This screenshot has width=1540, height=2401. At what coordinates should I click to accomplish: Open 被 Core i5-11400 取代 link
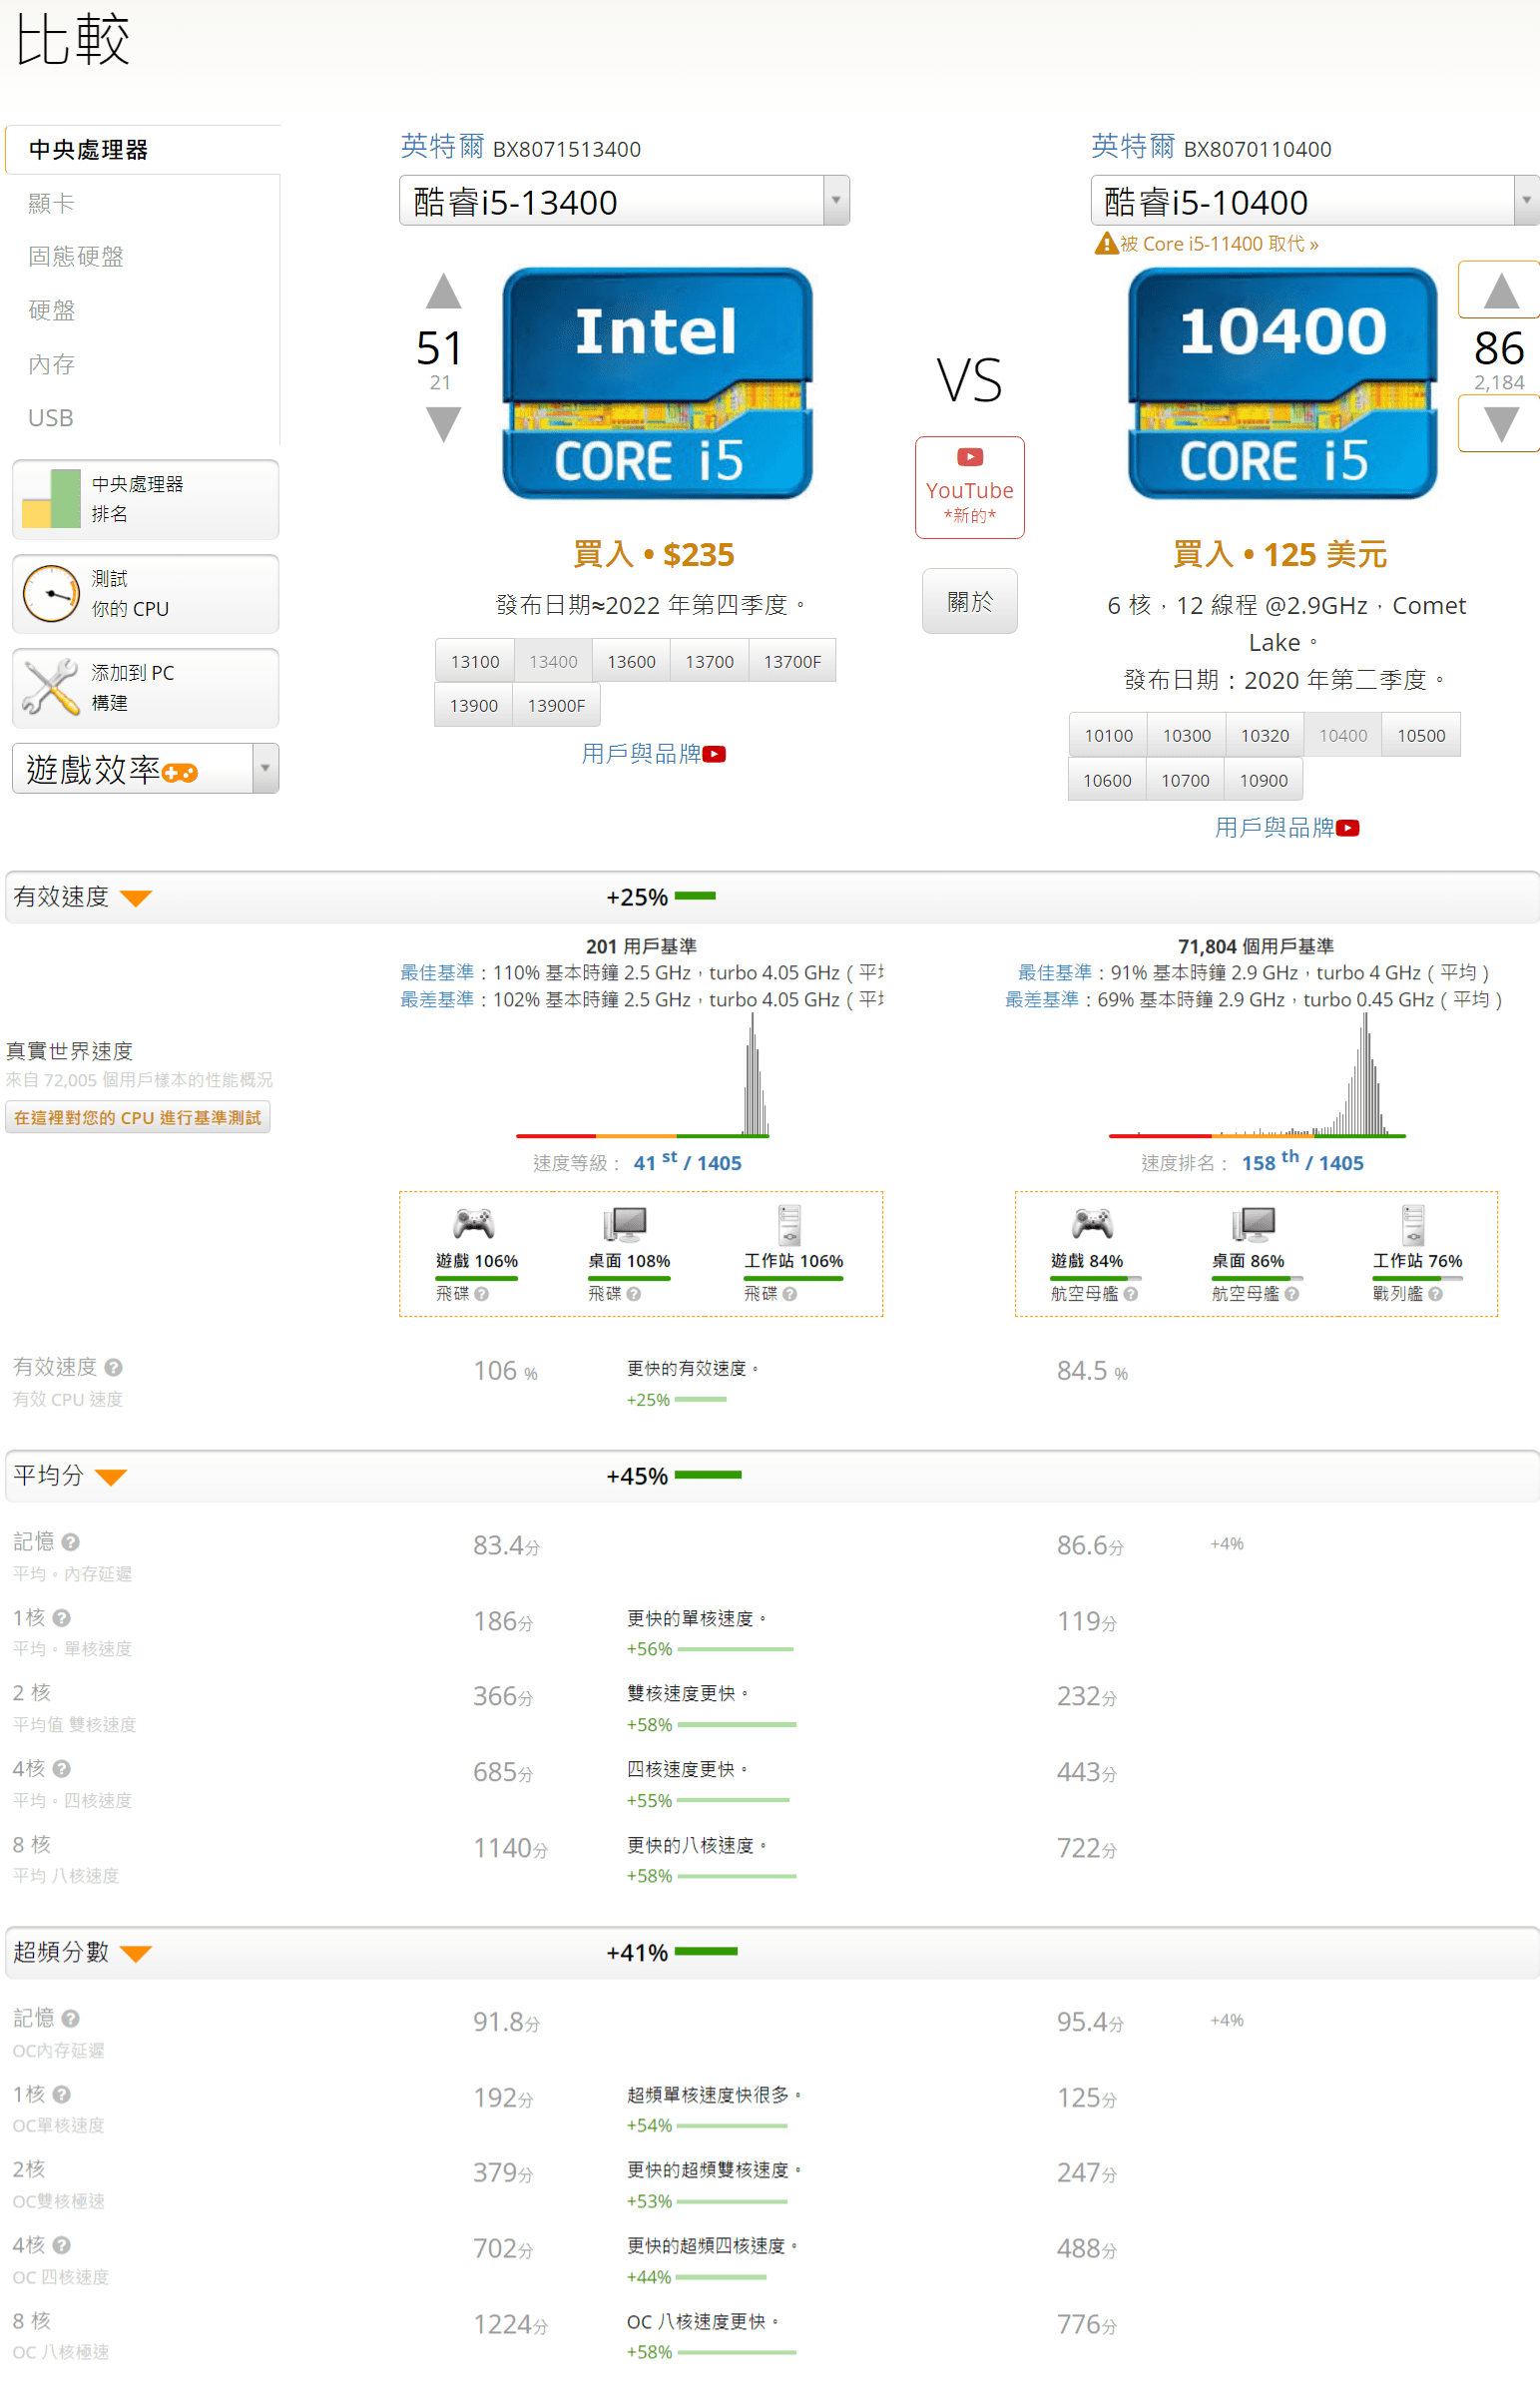pos(1219,244)
